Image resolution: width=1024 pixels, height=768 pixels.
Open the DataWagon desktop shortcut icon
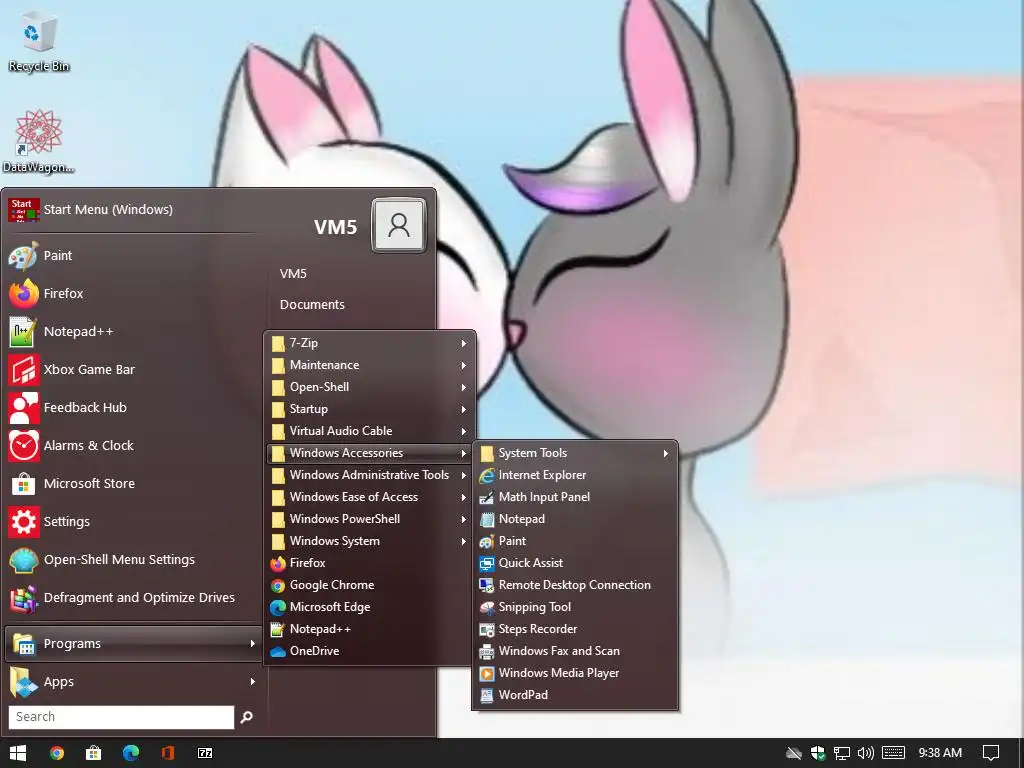tap(39, 133)
